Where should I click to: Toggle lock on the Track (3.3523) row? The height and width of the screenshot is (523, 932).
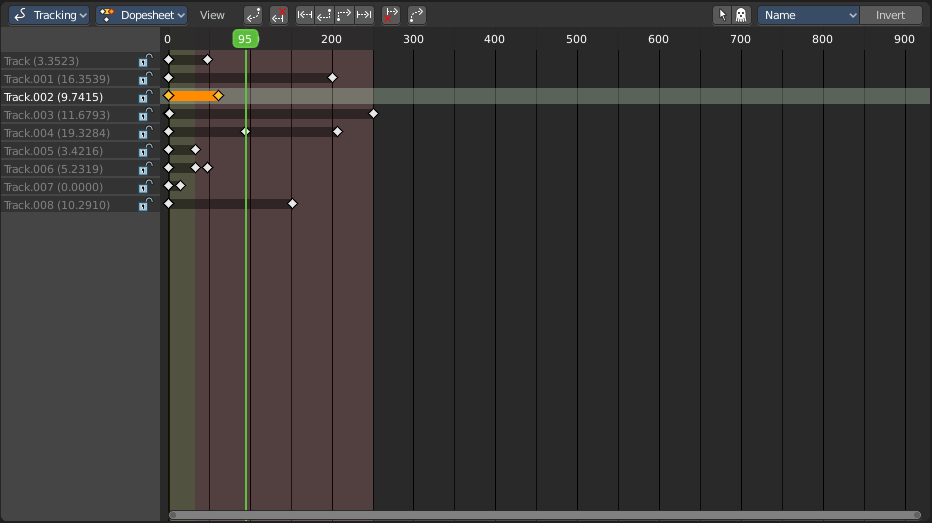146,61
